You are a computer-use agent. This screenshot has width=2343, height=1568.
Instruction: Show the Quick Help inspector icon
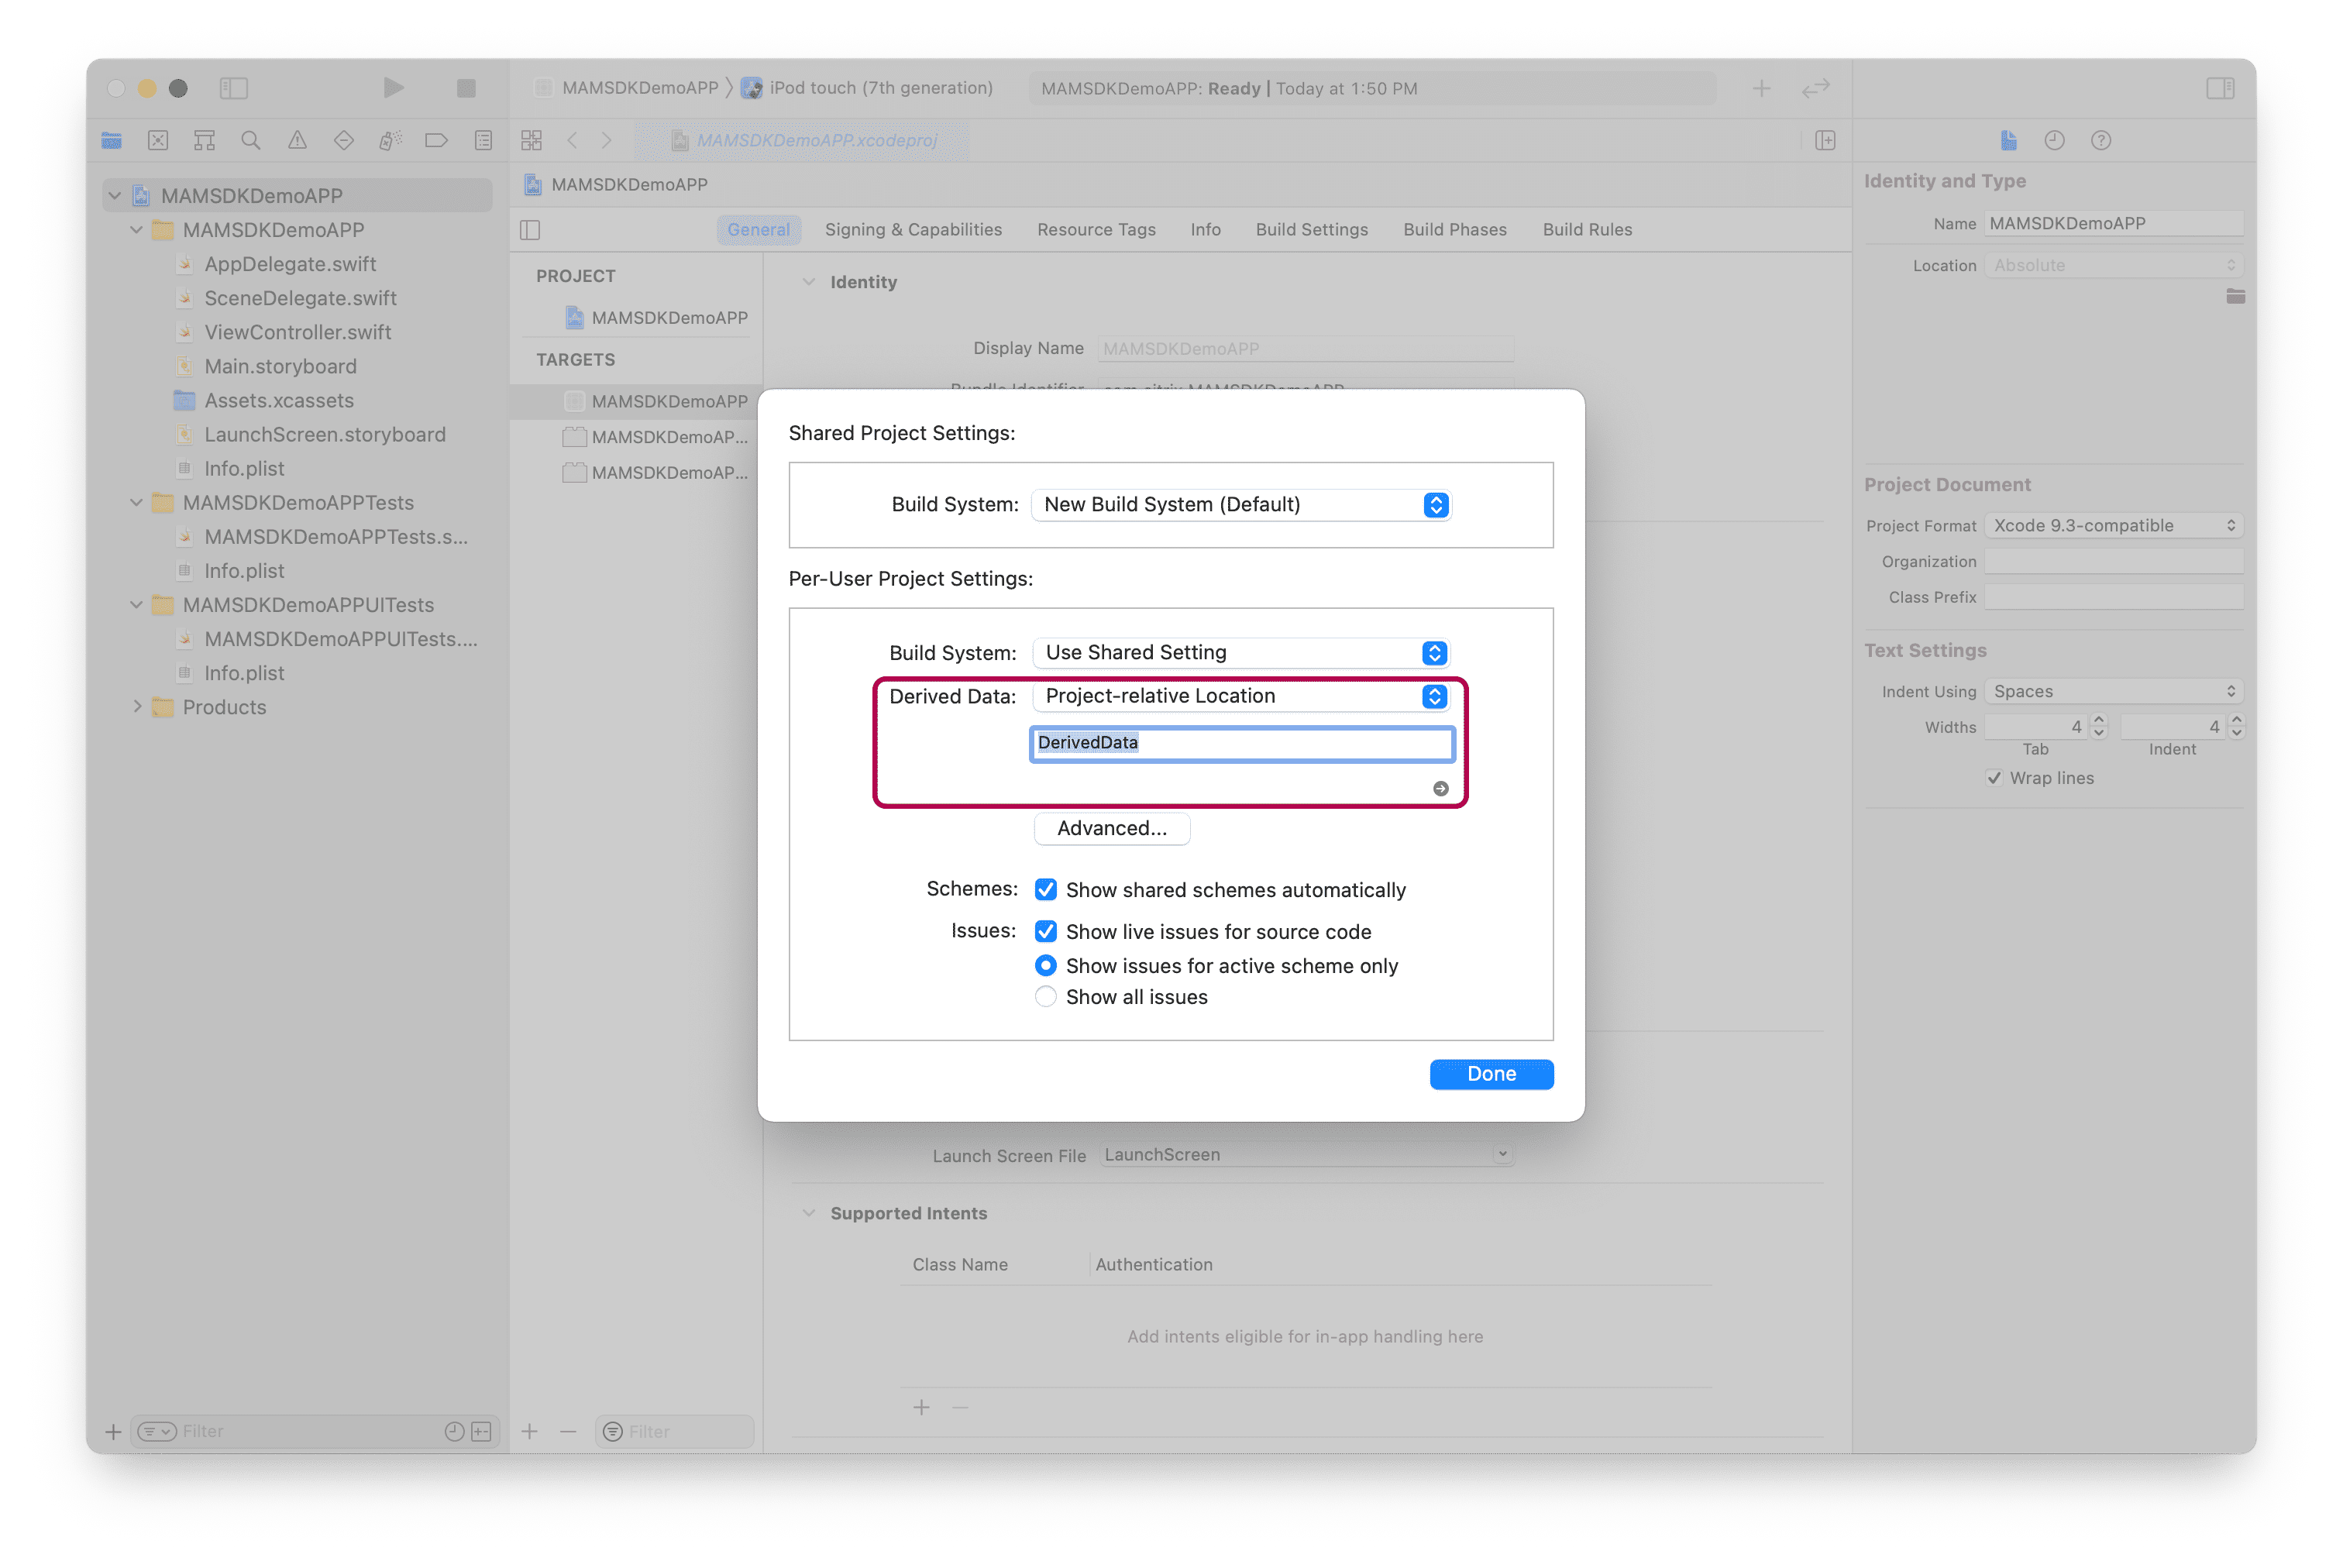coord(2100,140)
